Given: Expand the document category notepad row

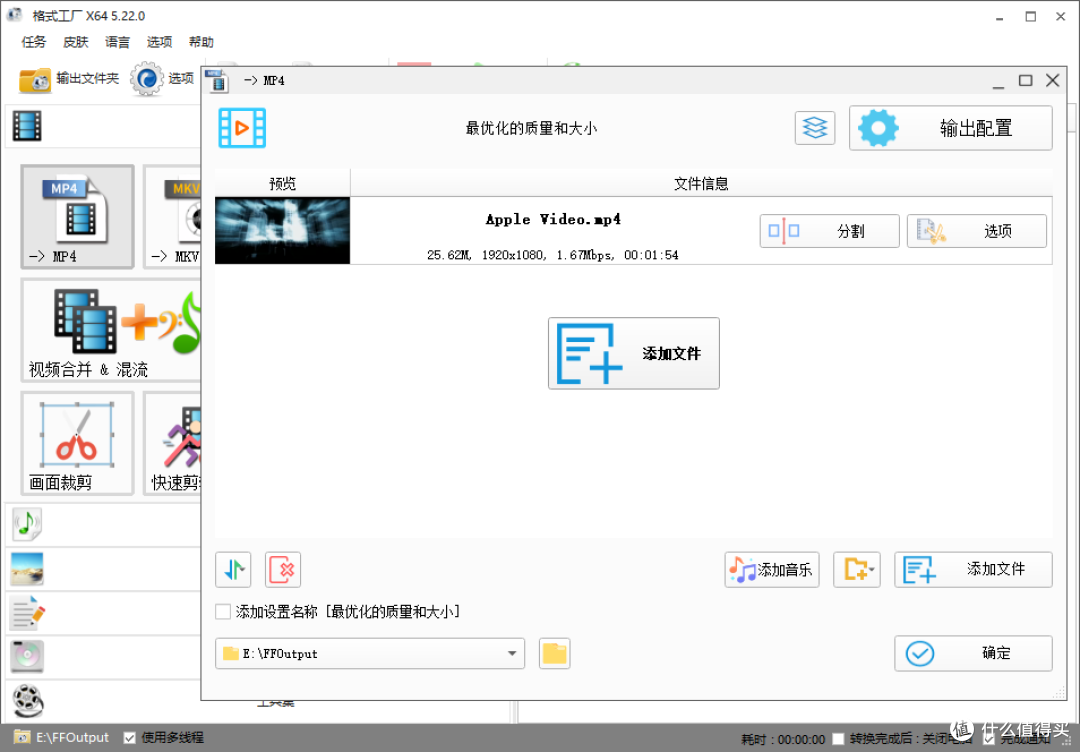Looking at the screenshot, I should [x=27, y=613].
